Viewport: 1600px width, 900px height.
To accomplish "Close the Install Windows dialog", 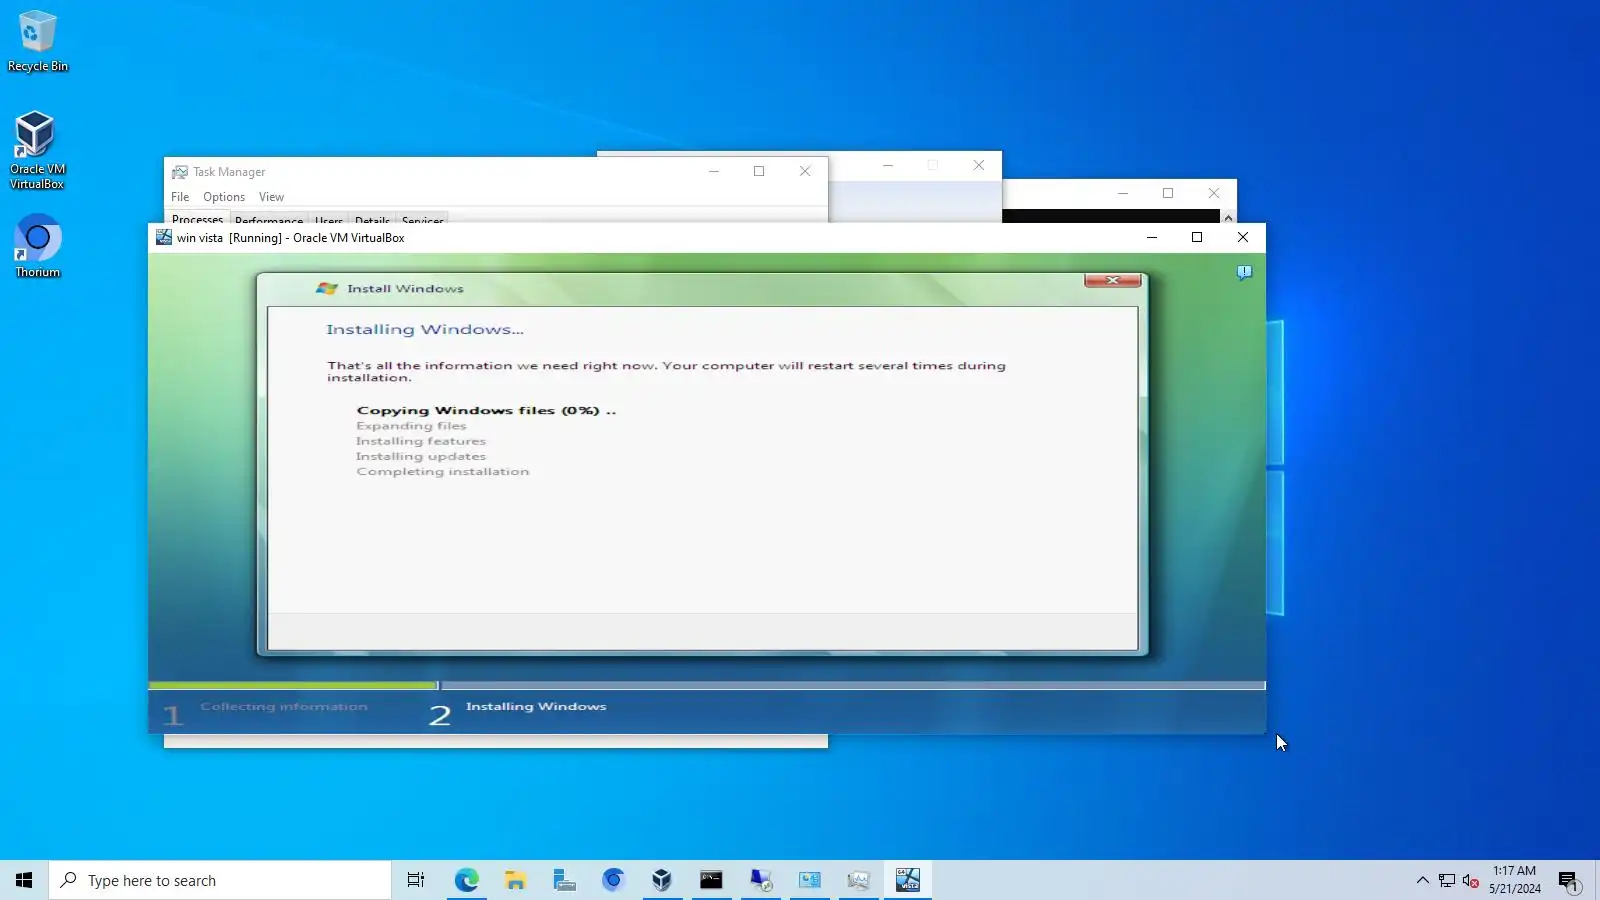I will click(x=1112, y=280).
